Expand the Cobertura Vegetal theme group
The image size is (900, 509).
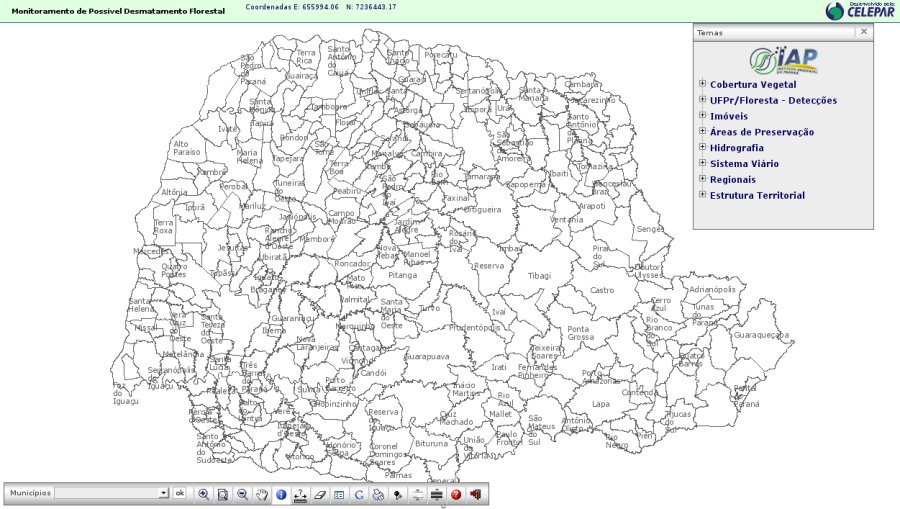click(703, 84)
